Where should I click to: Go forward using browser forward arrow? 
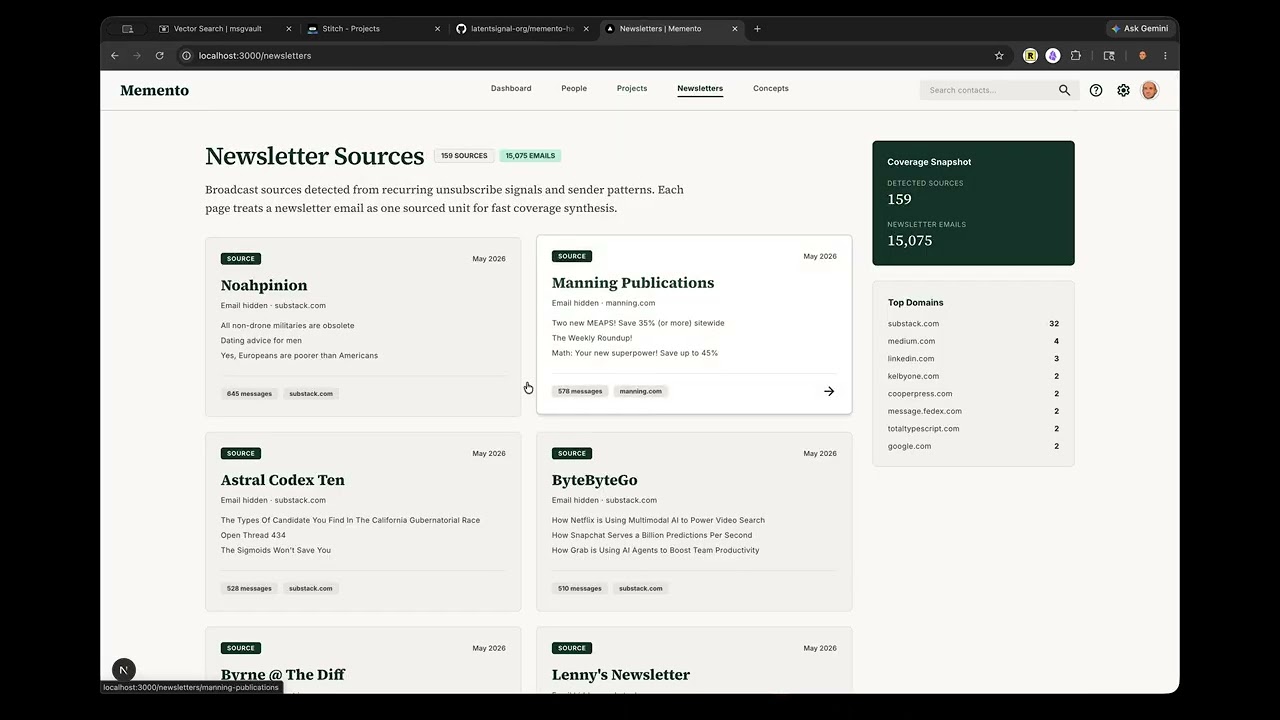click(x=137, y=56)
